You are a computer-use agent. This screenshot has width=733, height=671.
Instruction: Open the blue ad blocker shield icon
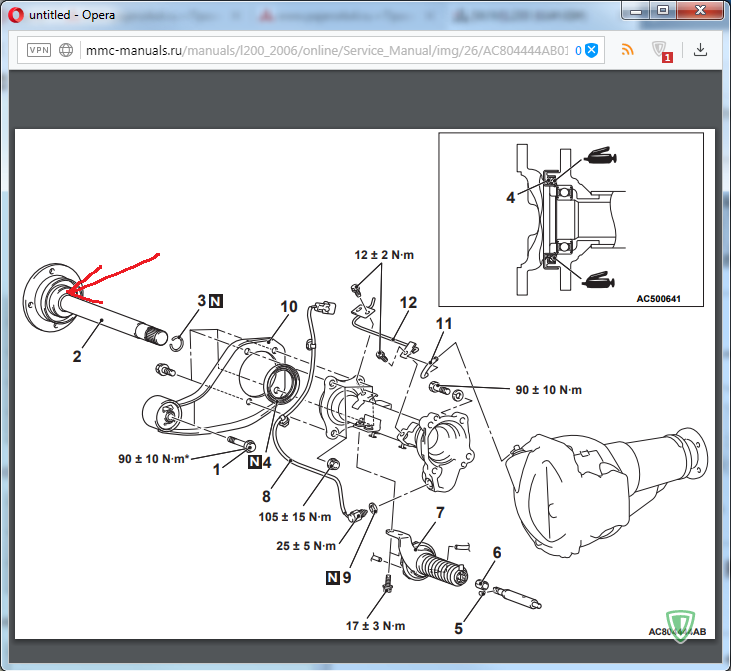(x=591, y=50)
